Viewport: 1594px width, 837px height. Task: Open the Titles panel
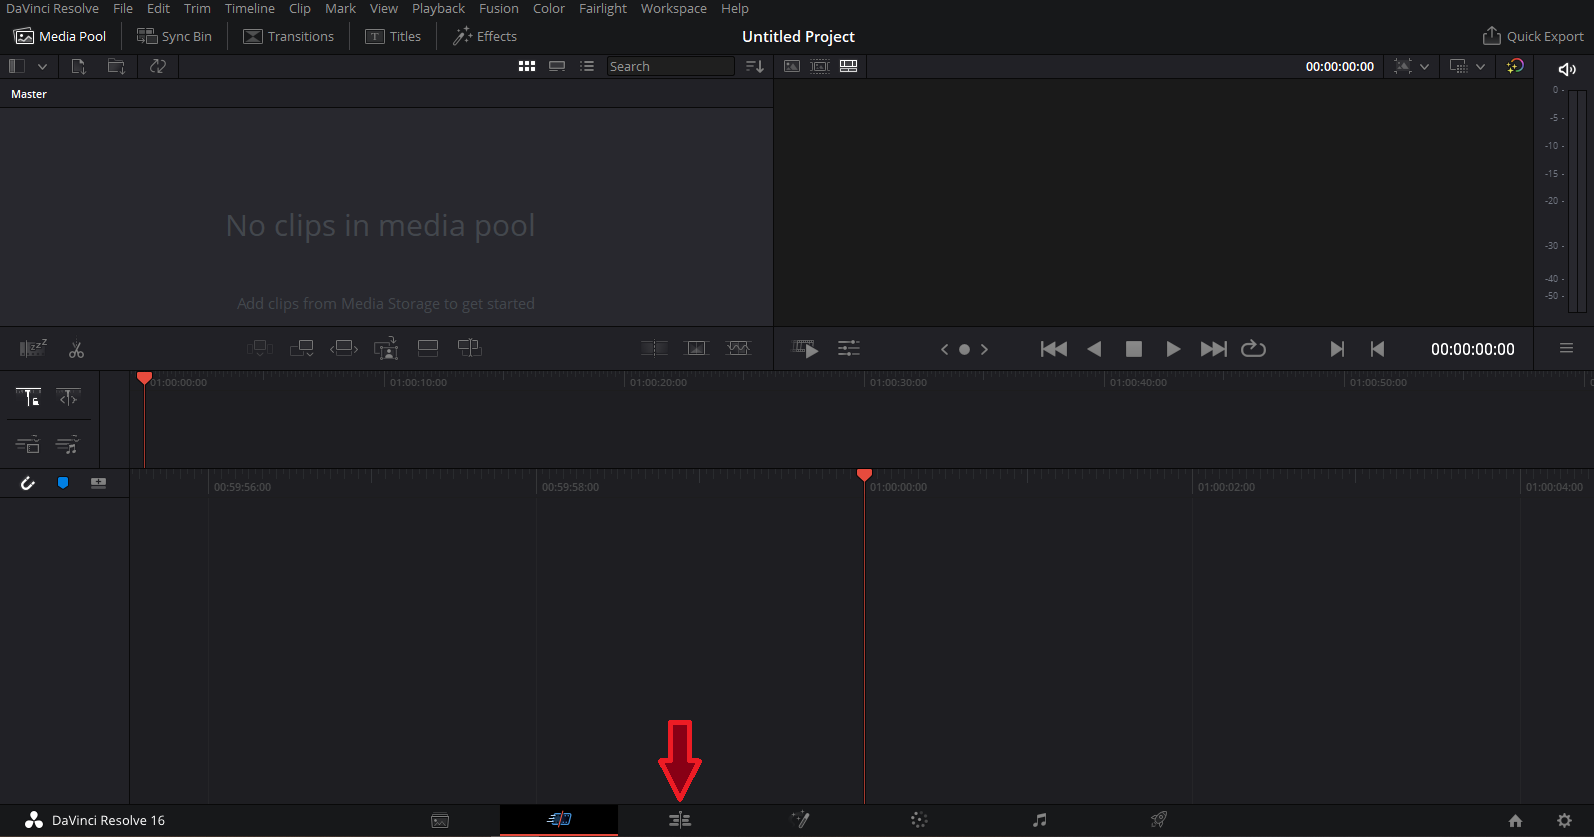tap(393, 36)
